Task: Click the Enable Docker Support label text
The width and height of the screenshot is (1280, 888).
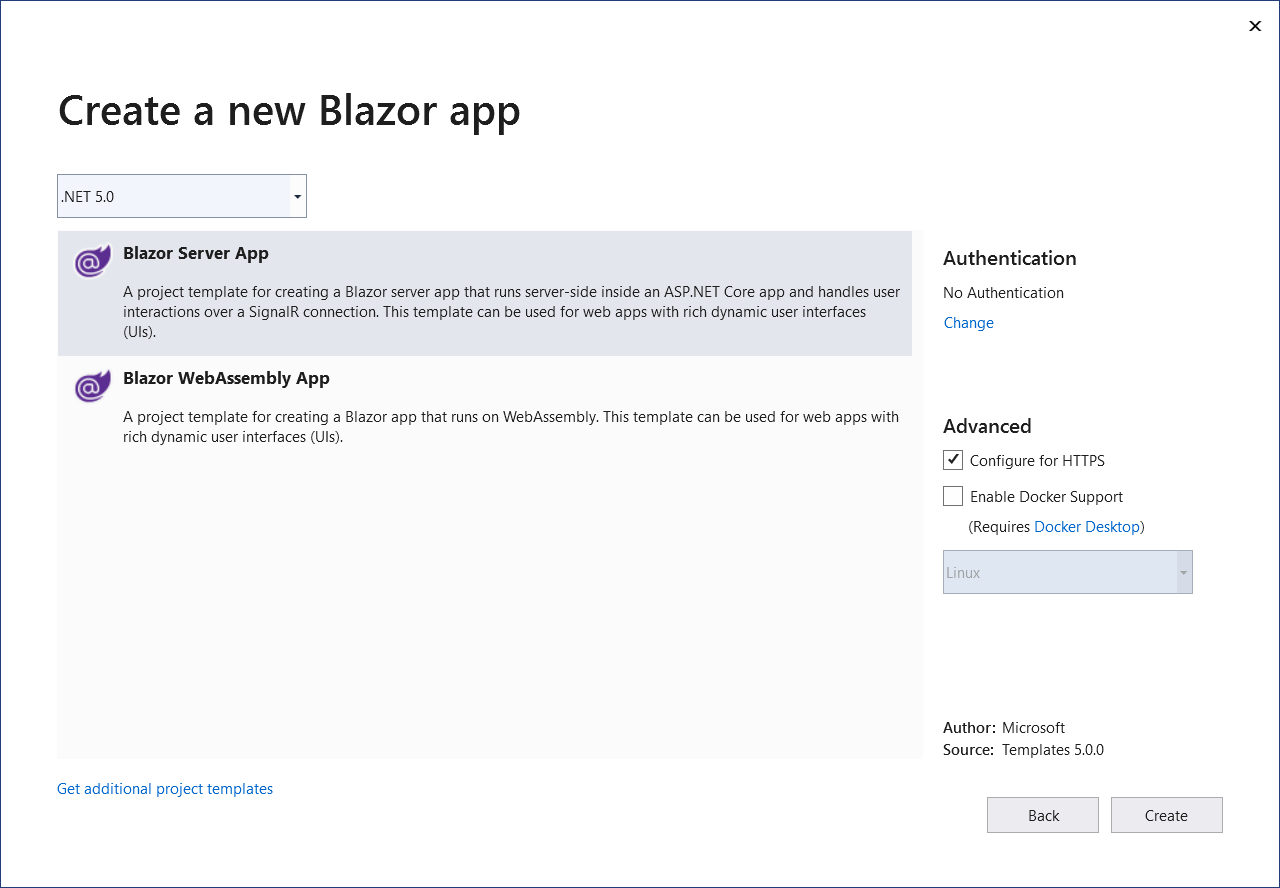Action: (x=1046, y=497)
